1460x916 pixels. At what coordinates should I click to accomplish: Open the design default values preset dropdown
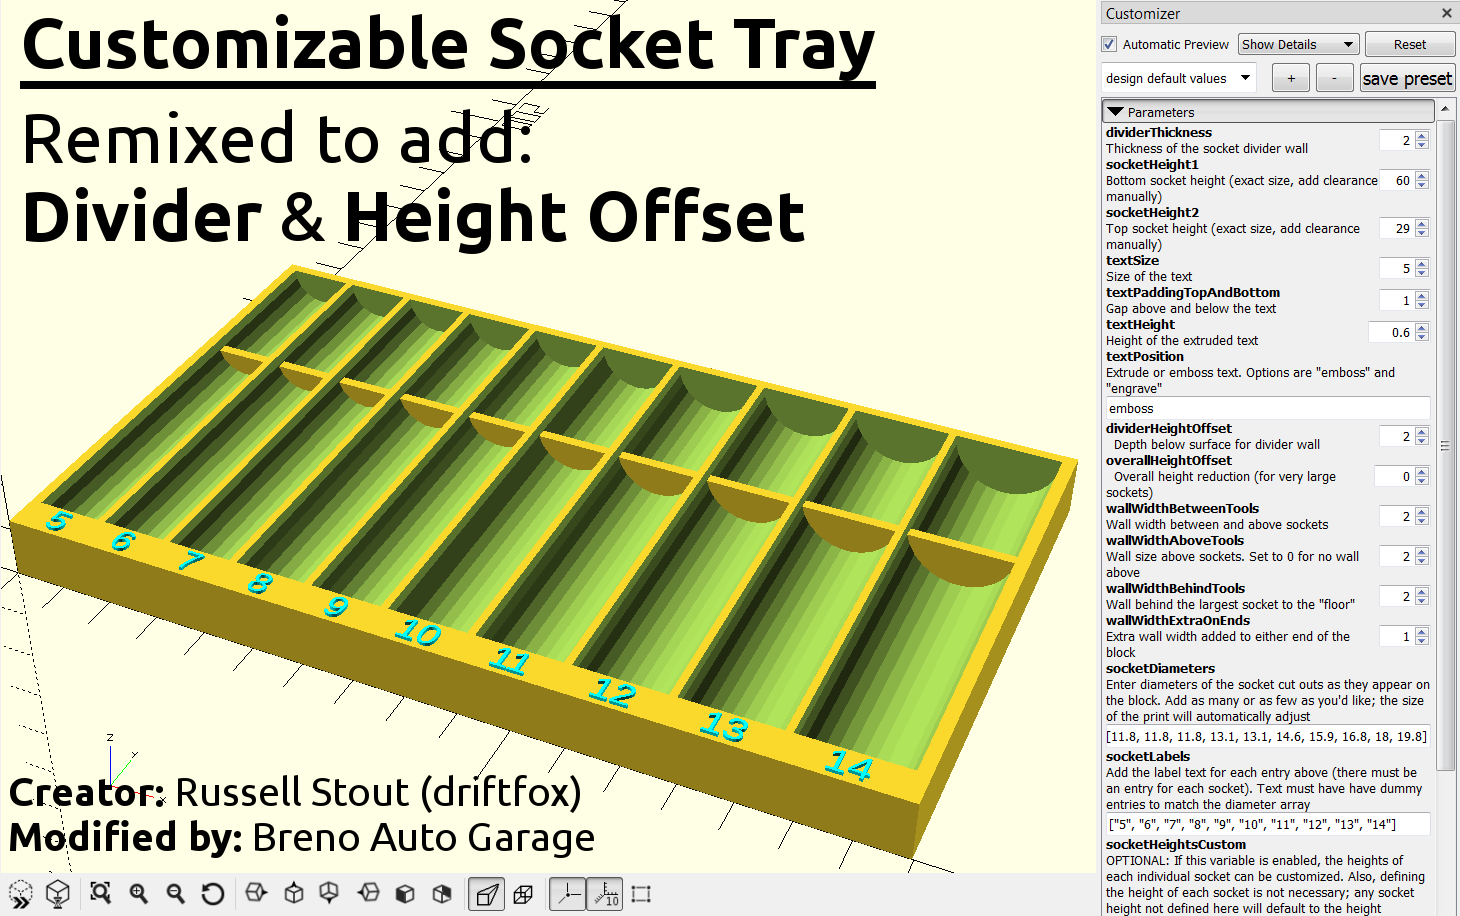[1178, 78]
